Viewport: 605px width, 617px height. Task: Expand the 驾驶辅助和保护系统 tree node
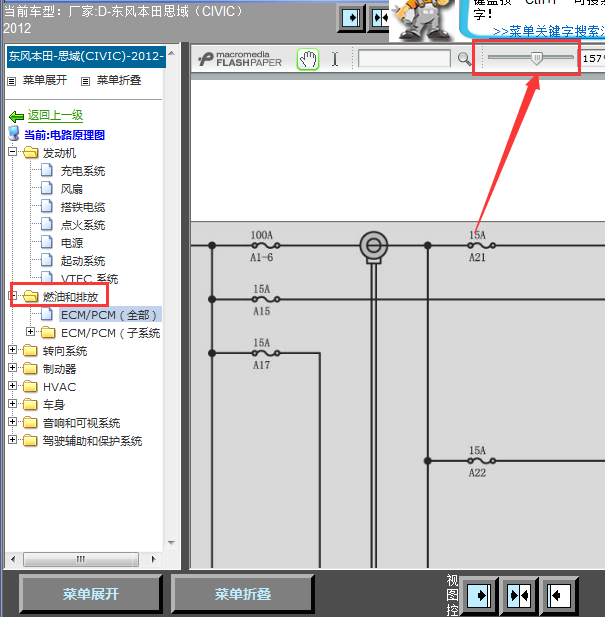13,440
